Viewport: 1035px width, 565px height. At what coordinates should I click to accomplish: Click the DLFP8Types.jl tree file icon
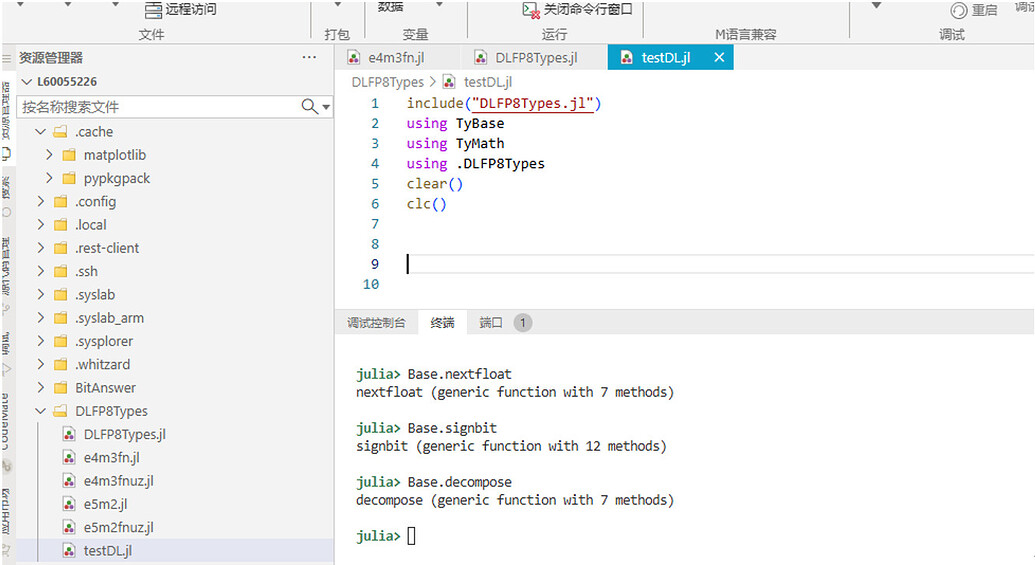click(69, 434)
